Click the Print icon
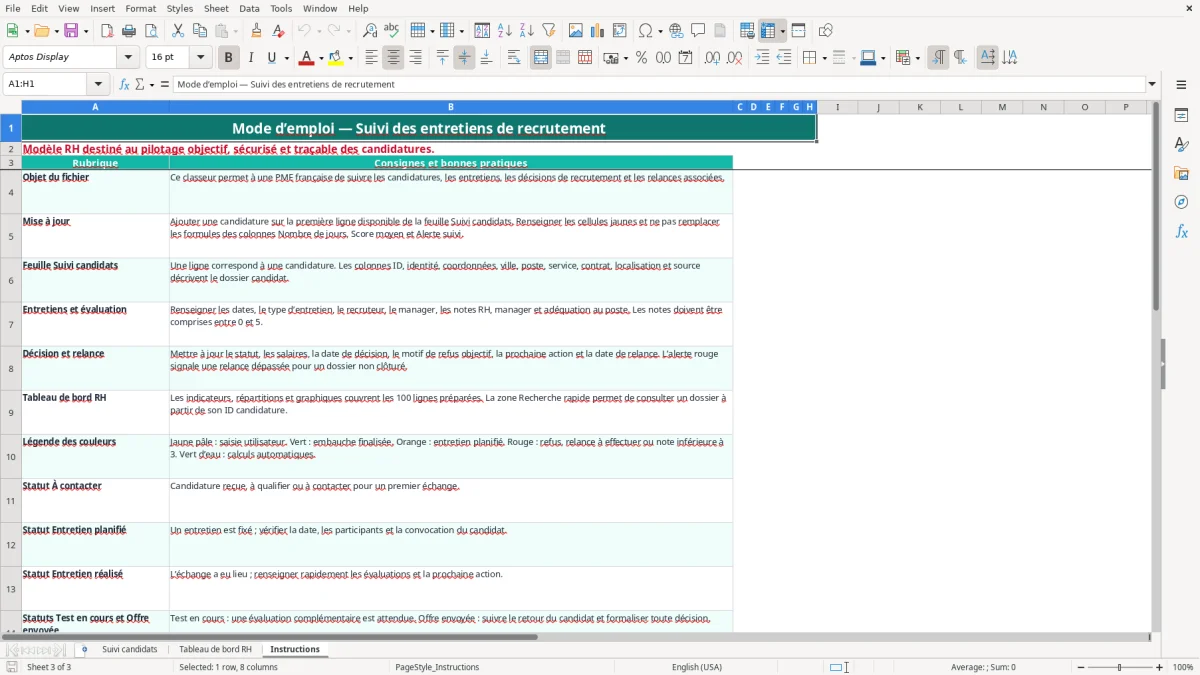Screen dimensions: 1200x675 pyautogui.click(x=129, y=31)
